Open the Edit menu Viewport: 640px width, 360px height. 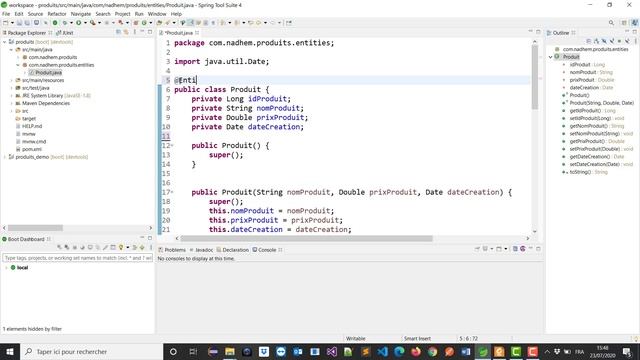[x=19, y=14]
